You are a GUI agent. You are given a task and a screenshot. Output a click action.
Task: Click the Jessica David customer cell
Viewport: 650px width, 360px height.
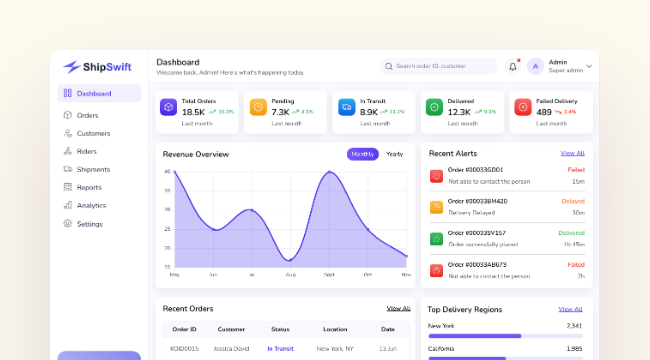(x=231, y=348)
